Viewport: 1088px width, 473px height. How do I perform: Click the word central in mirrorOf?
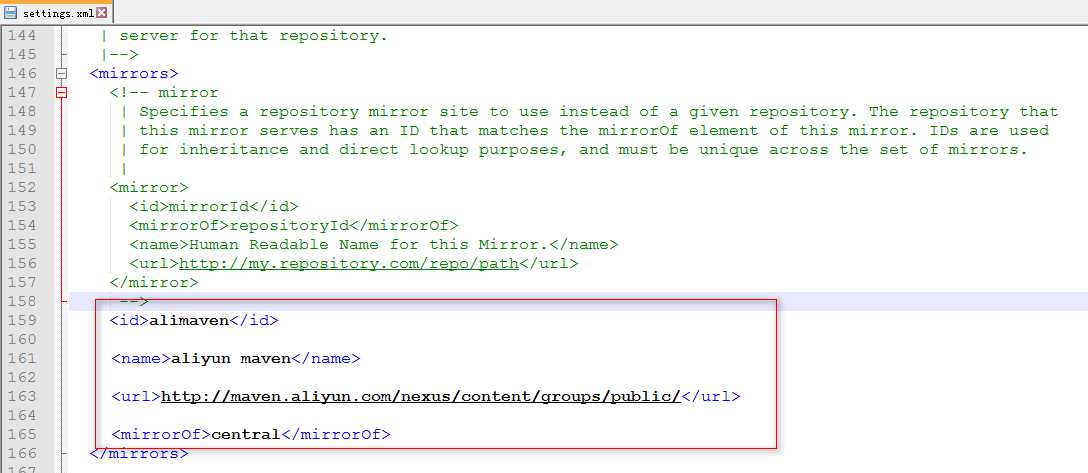pos(245,435)
